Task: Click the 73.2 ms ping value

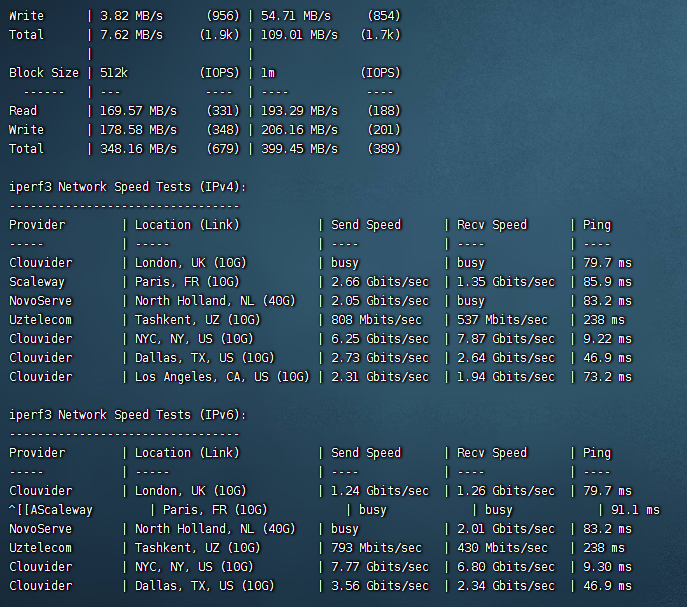Action: 607,377
